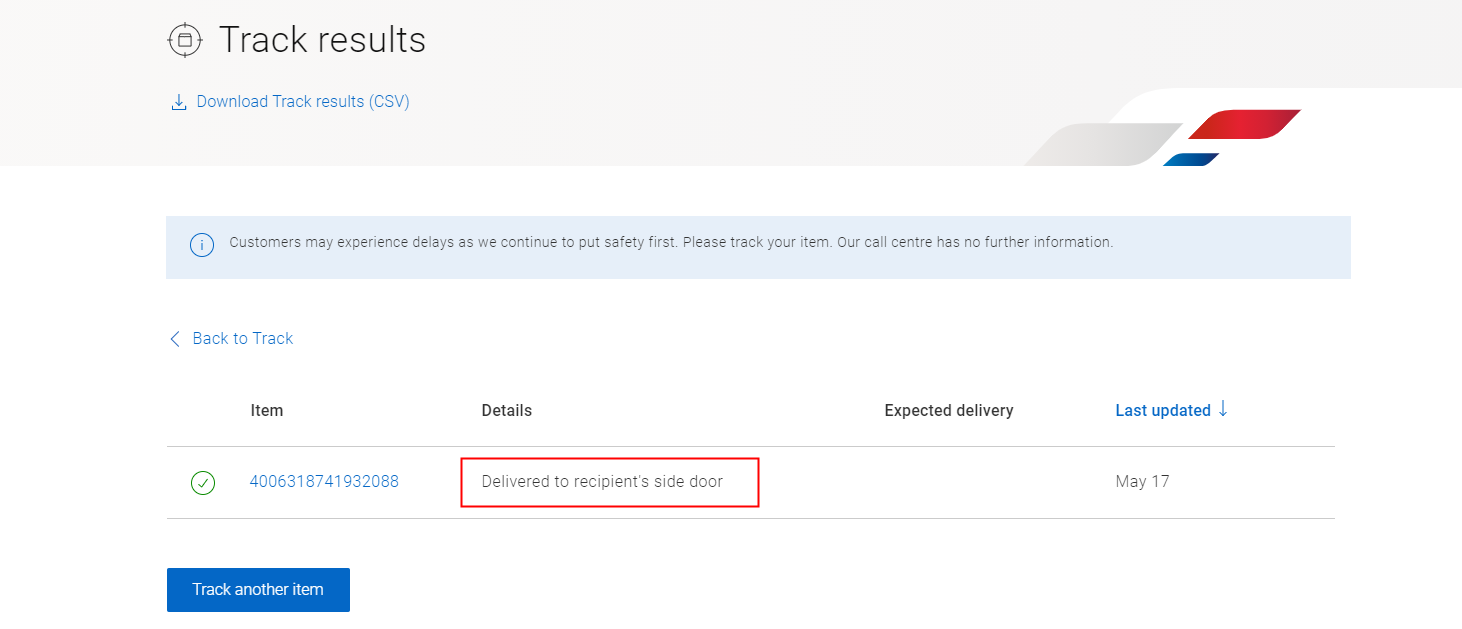The height and width of the screenshot is (629, 1462).
Task: Click the delivered to side door text
Action: pos(602,482)
